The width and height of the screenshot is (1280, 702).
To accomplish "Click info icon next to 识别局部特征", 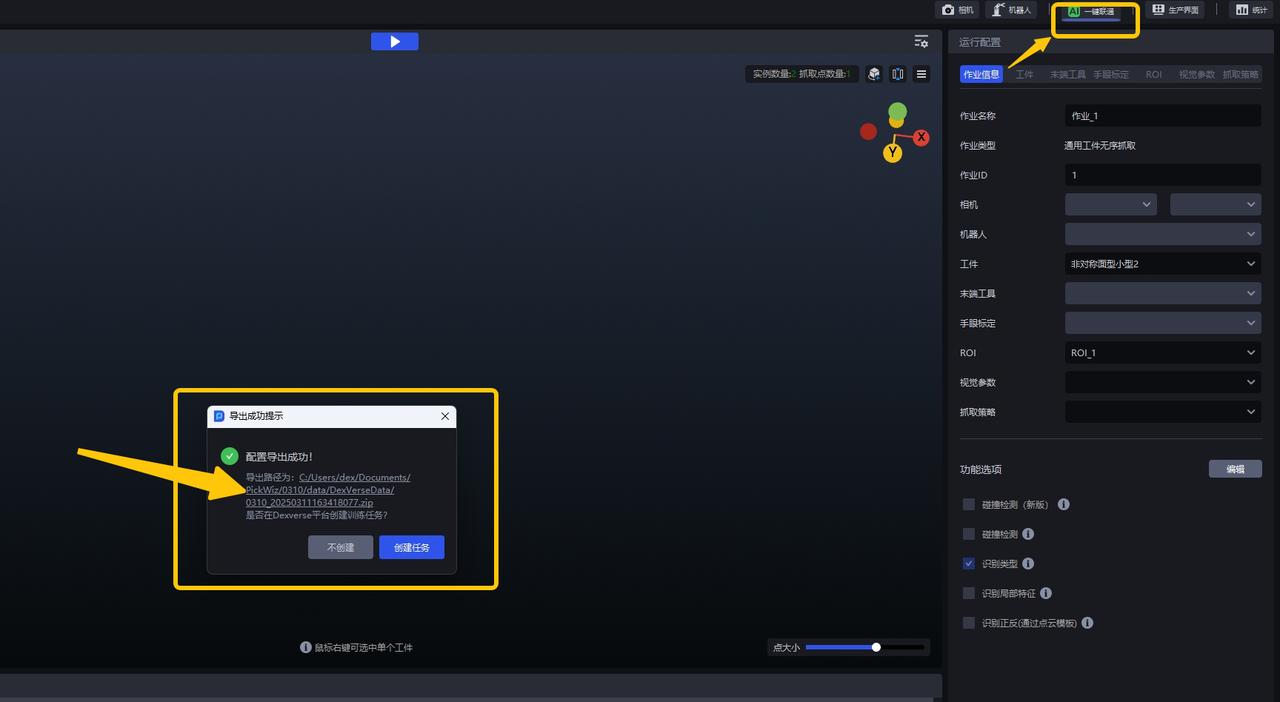I will [1046, 593].
